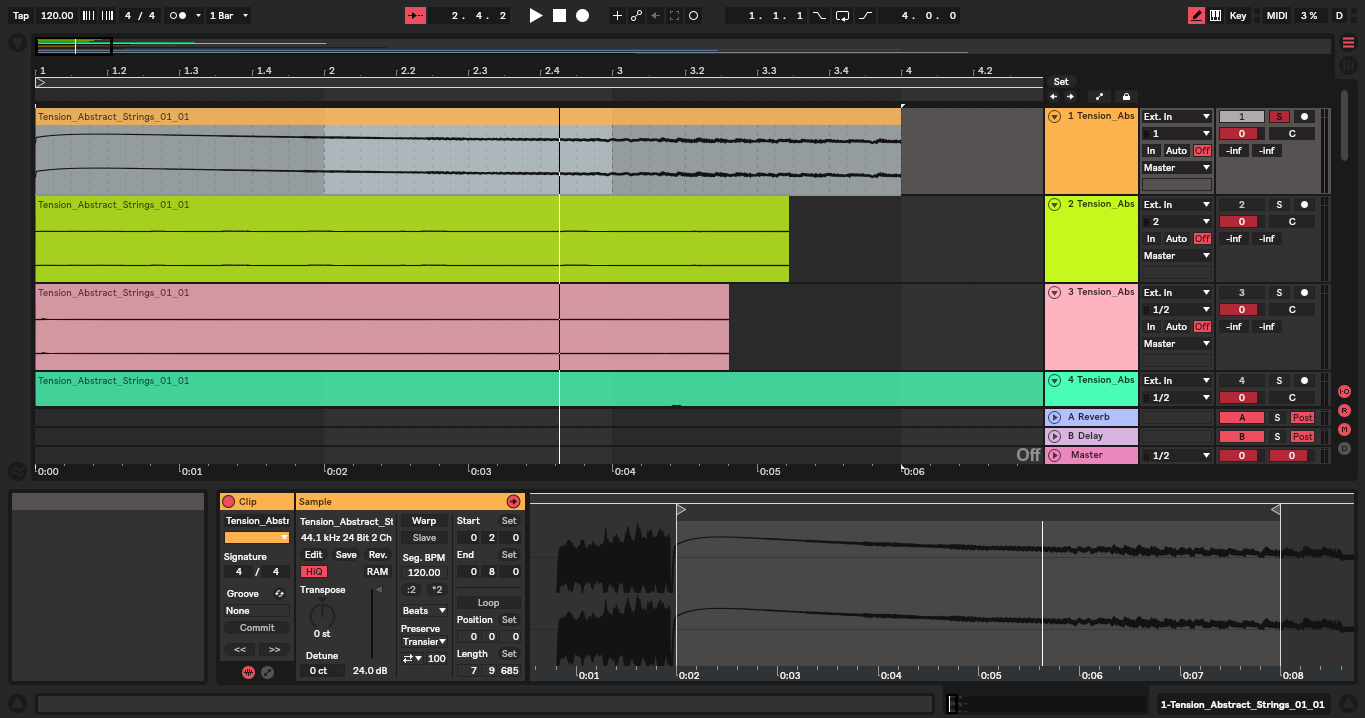Open the Beats warp mode dropdown
This screenshot has width=1365, height=718.
click(424, 610)
